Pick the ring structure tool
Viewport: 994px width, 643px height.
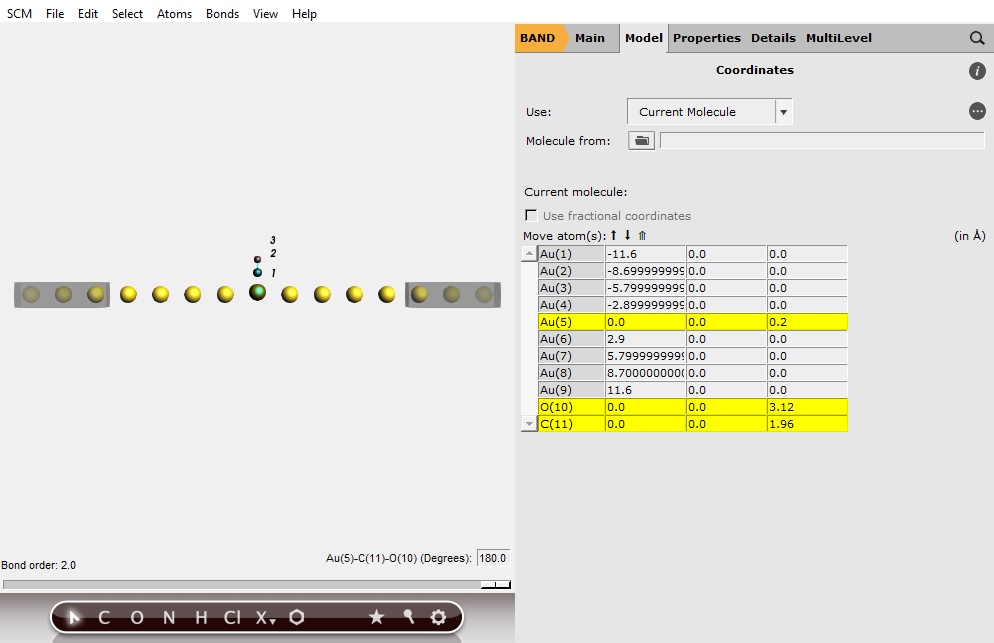click(296, 617)
